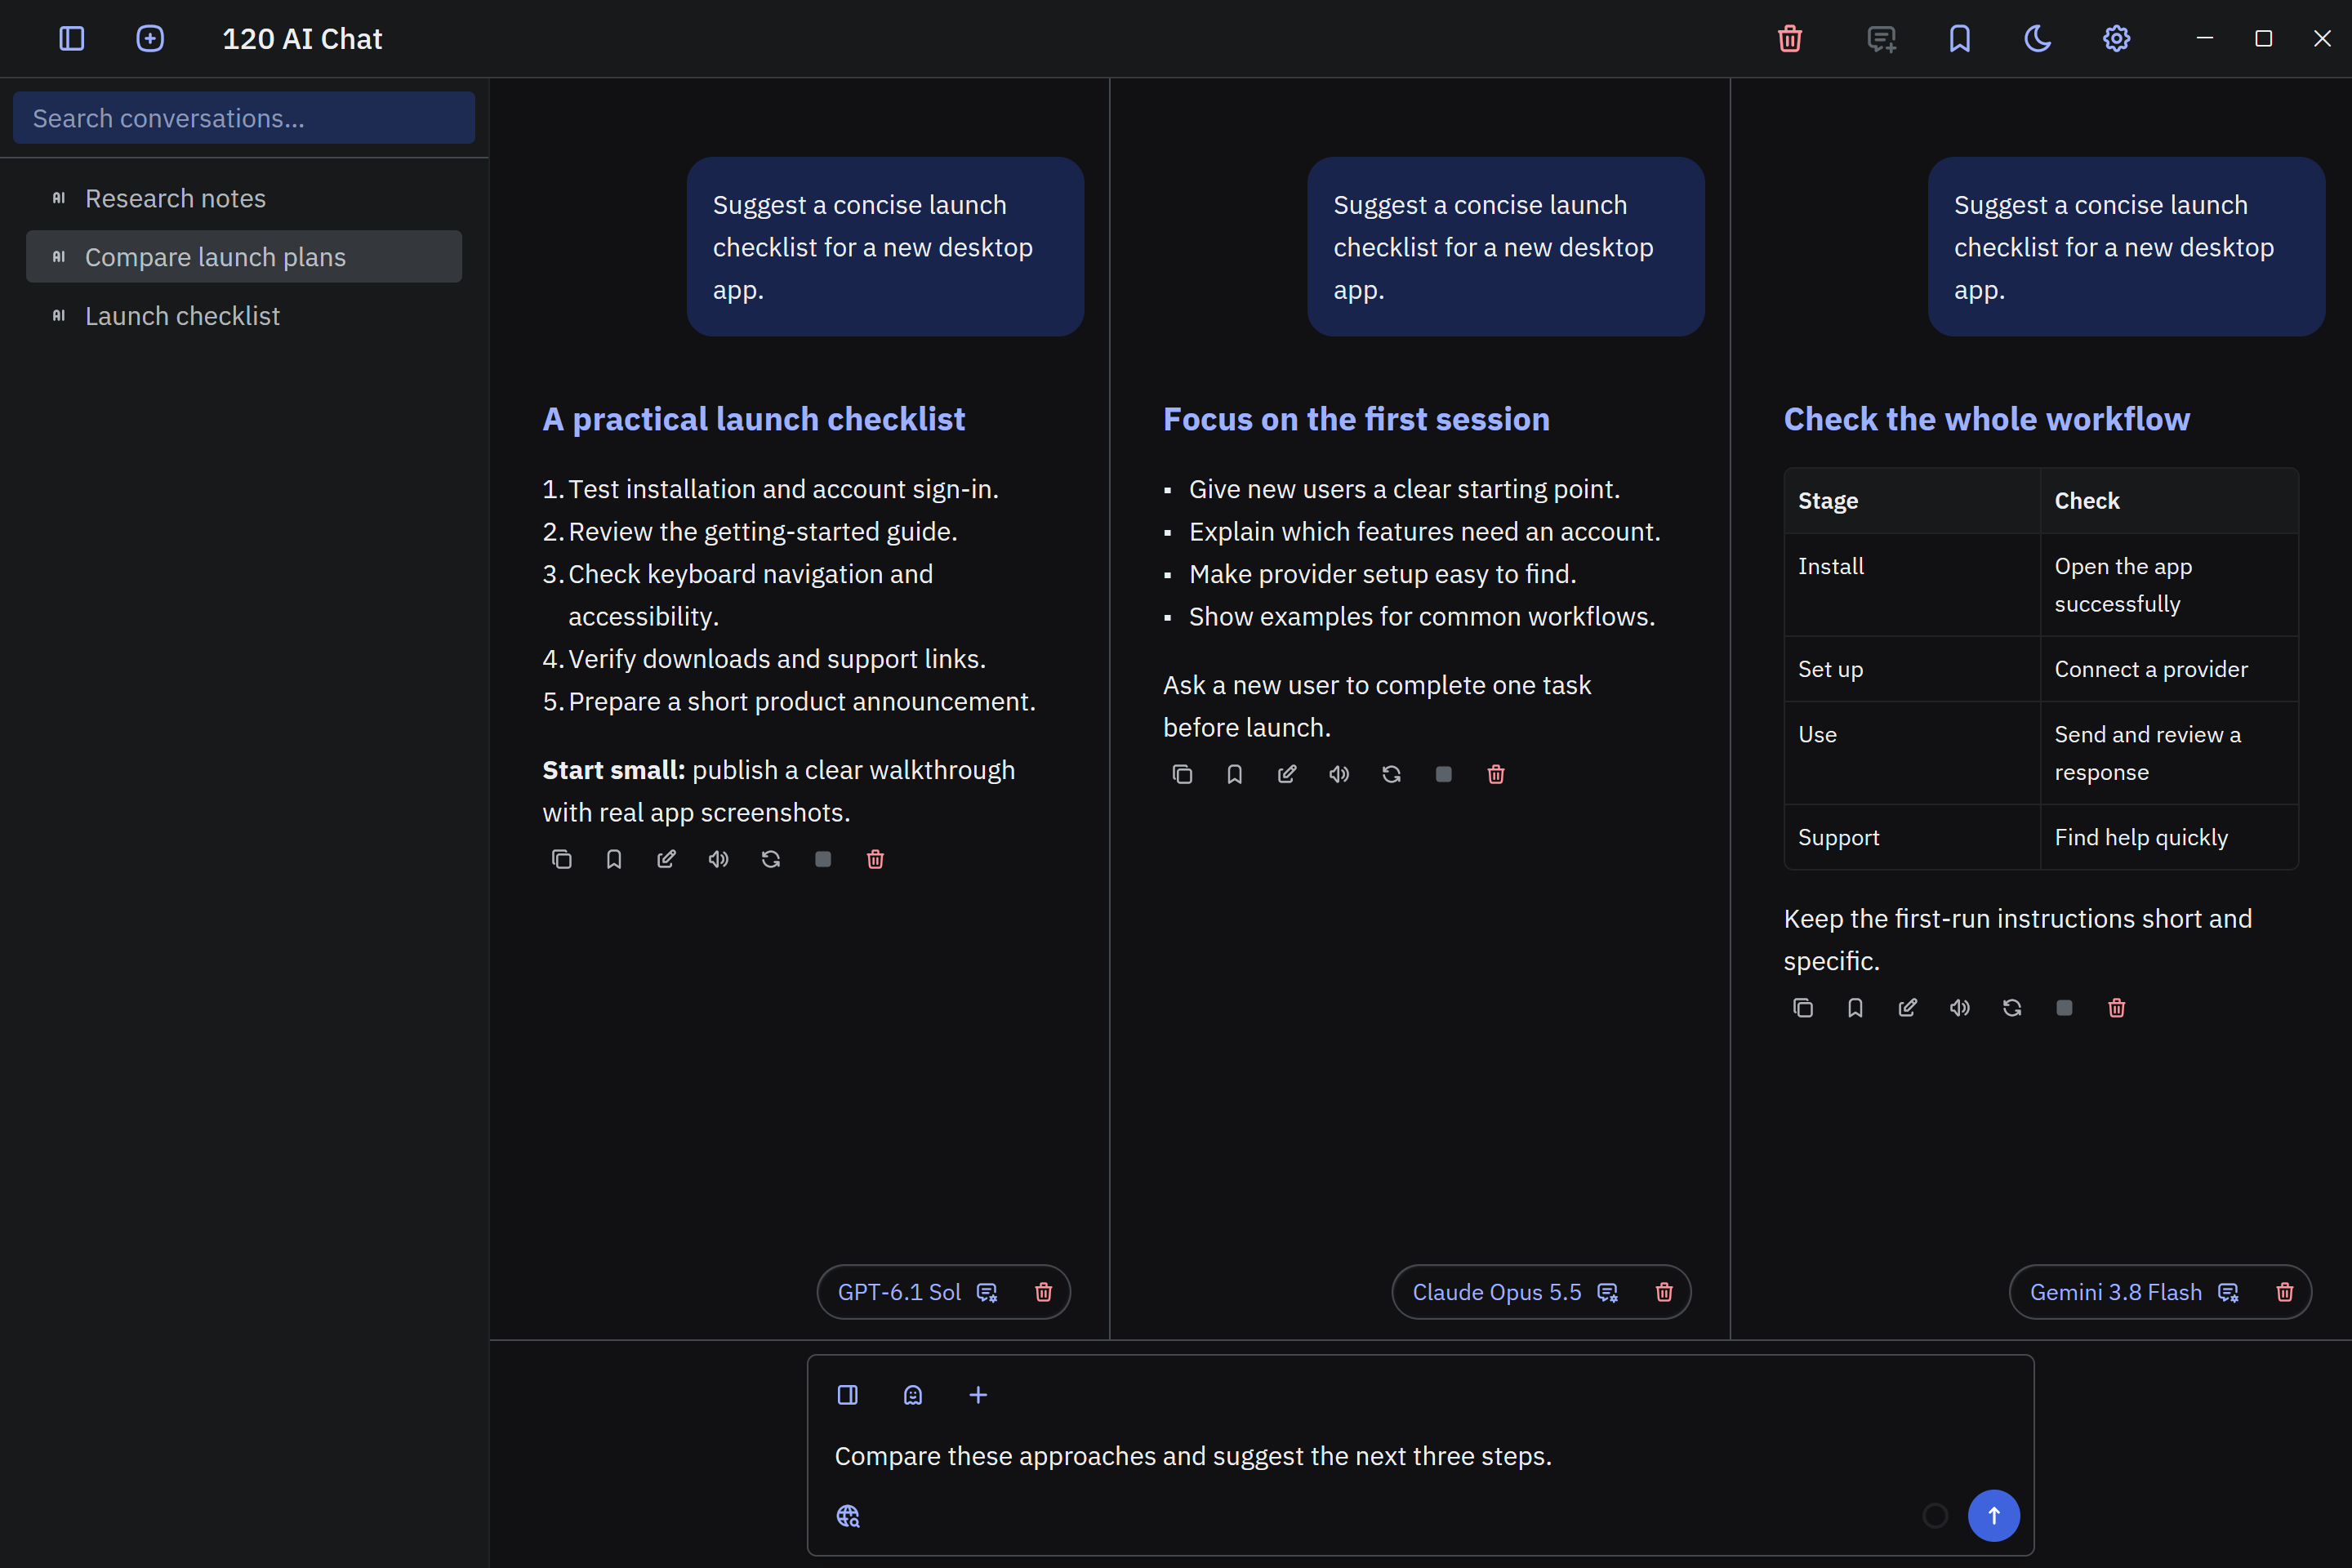Play audio for Focus on first session response
This screenshot has height=1568, width=2352.
(1339, 774)
